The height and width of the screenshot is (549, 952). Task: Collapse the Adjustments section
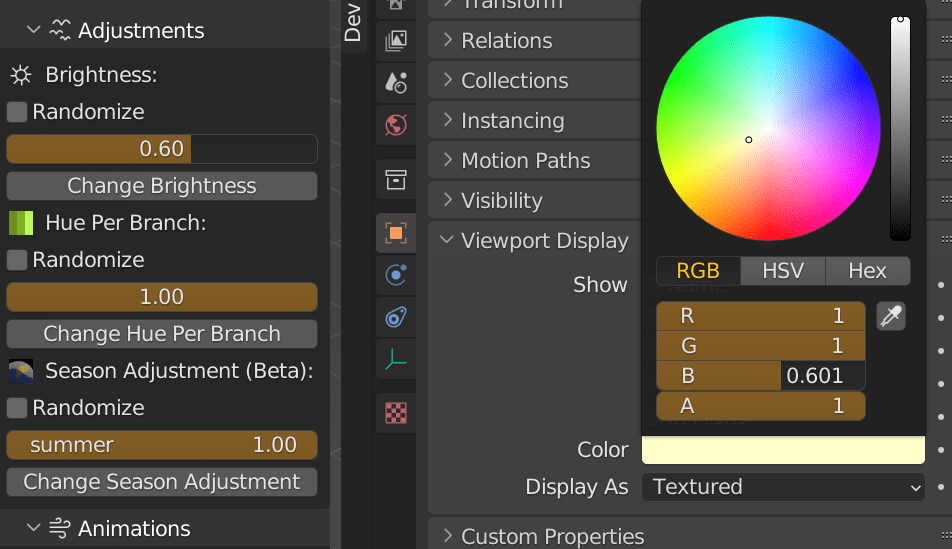point(33,30)
